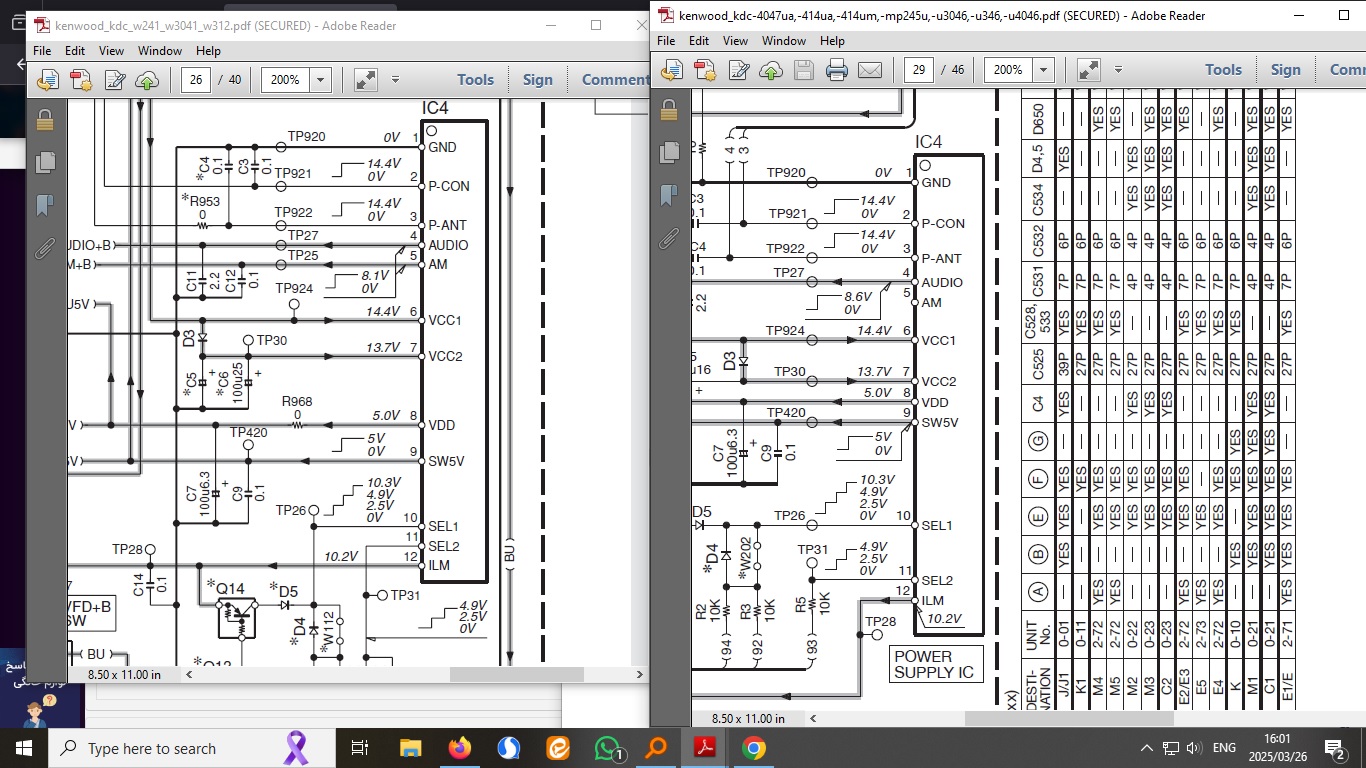Click ENG language indicator

[1224, 748]
